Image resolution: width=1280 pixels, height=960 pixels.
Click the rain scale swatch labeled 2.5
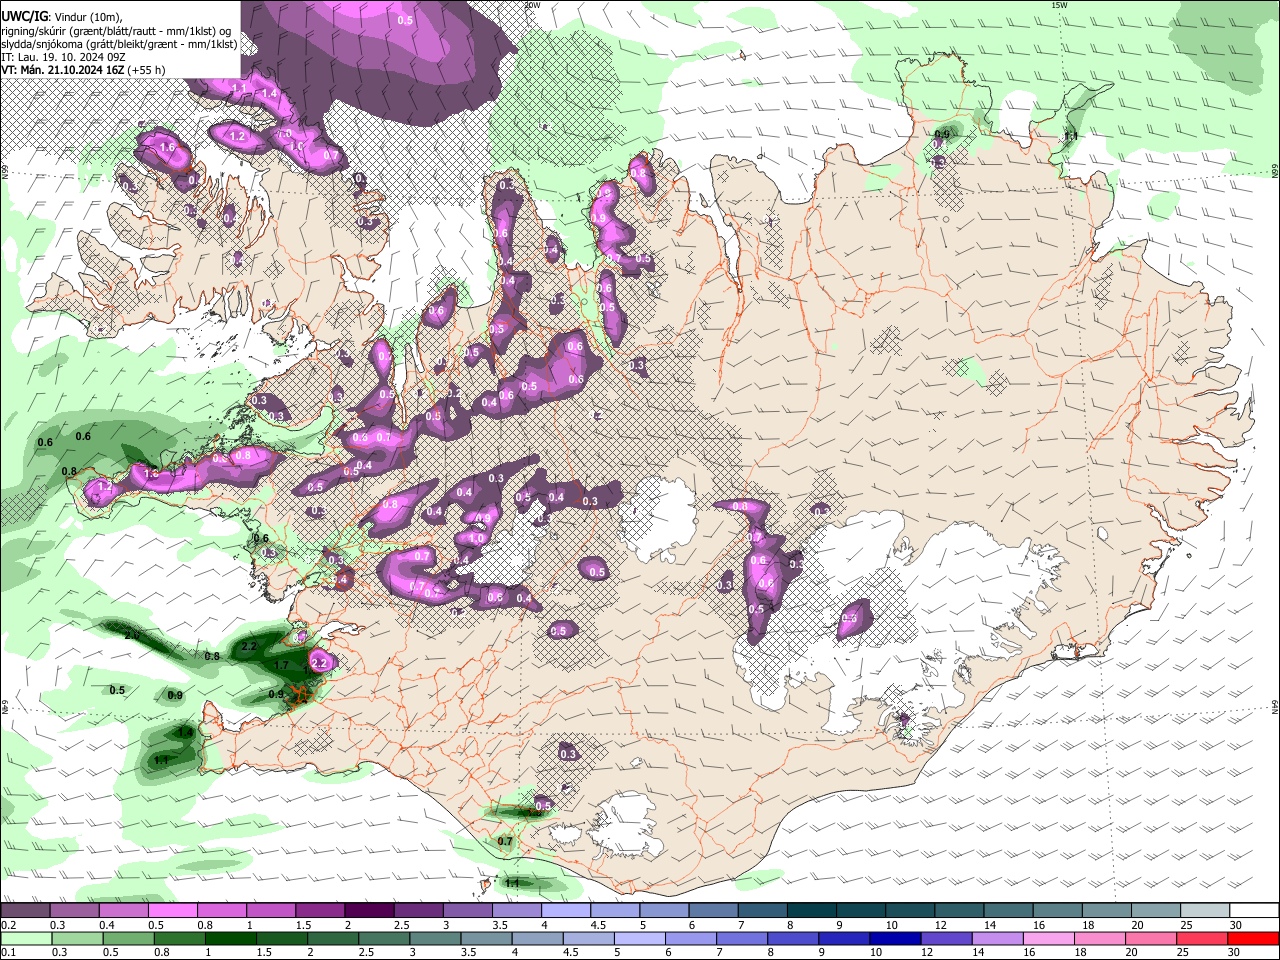tap(383, 938)
